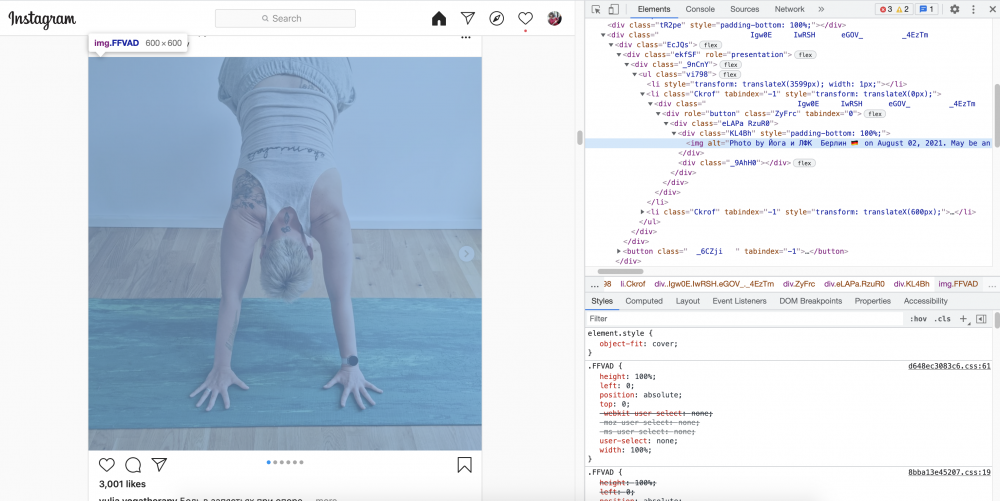Click the Instagram Search field
Image resolution: width=1000 pixels, height=501 pixels.
(x=285, y=18)
